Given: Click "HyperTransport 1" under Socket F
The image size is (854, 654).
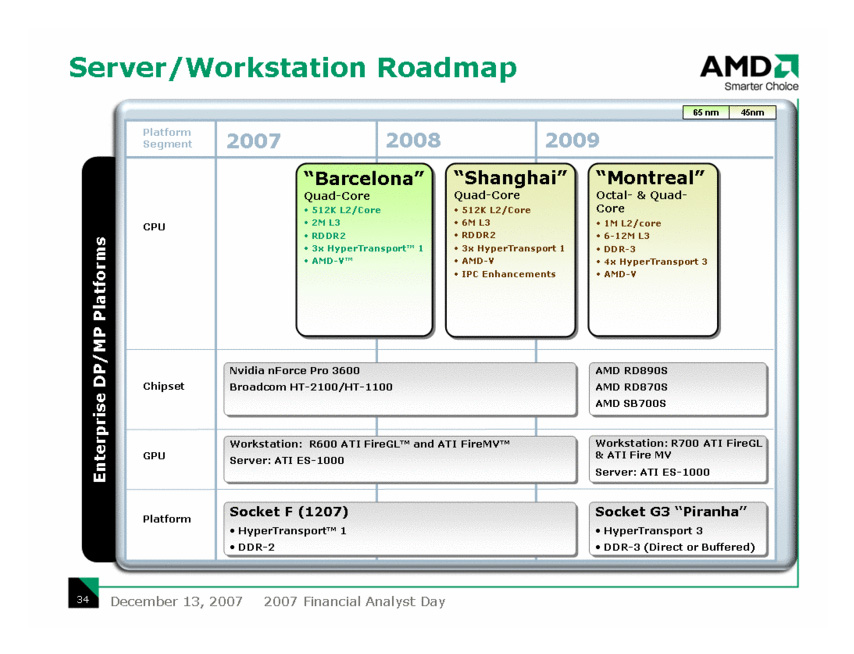Looking at the screenshot, I should [292, 531].
